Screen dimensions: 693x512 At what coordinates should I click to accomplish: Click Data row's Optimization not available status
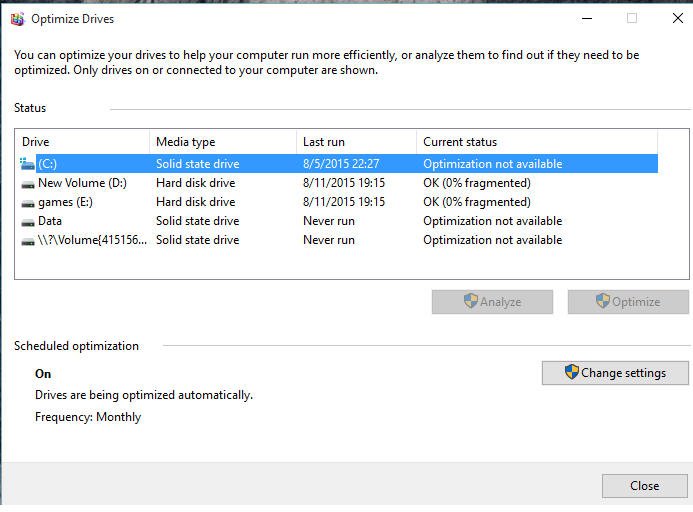click(x=492, y=221)
